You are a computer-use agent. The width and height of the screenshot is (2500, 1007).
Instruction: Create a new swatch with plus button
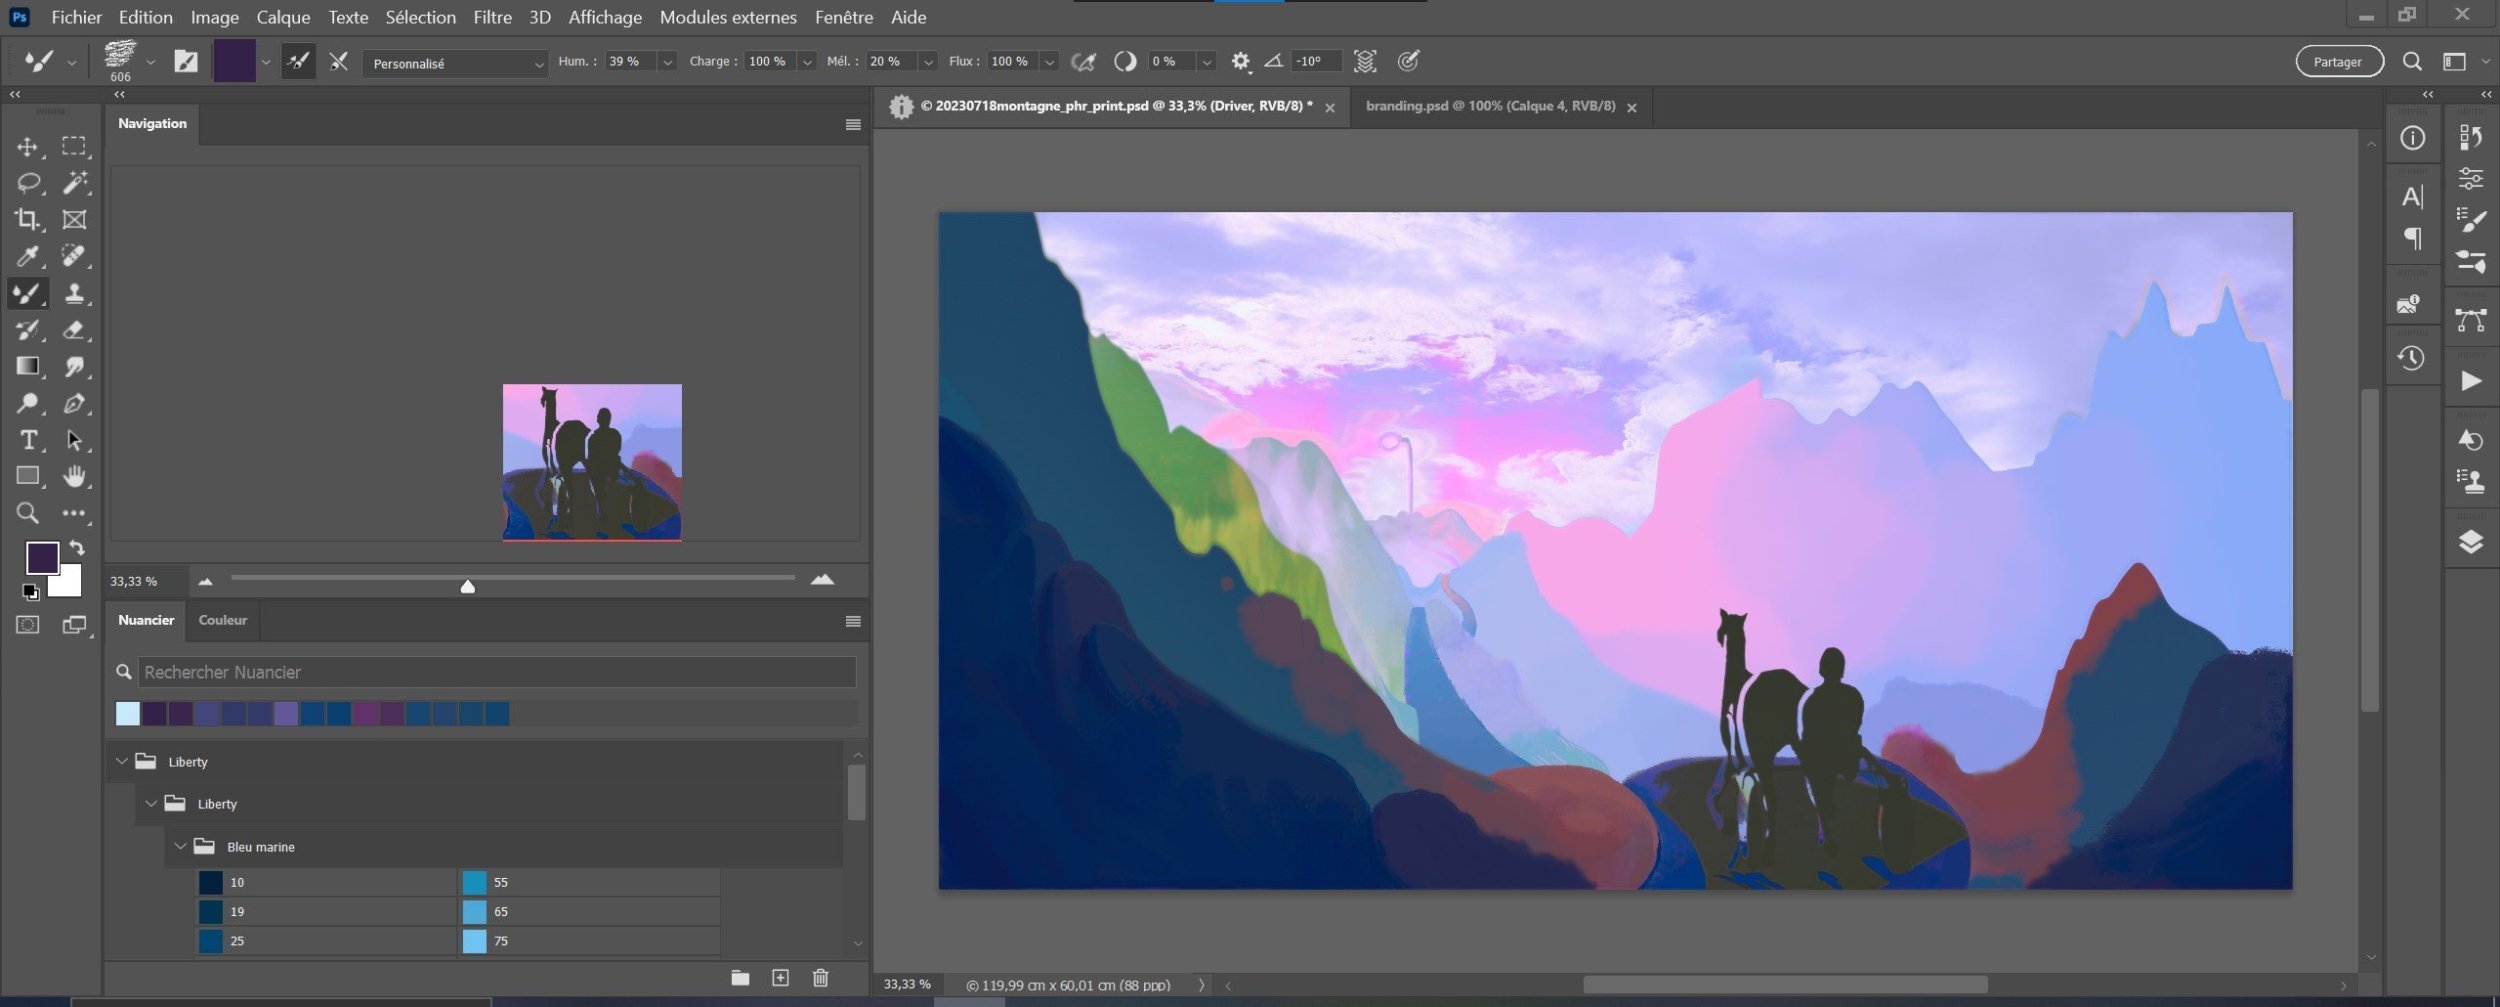780,978
